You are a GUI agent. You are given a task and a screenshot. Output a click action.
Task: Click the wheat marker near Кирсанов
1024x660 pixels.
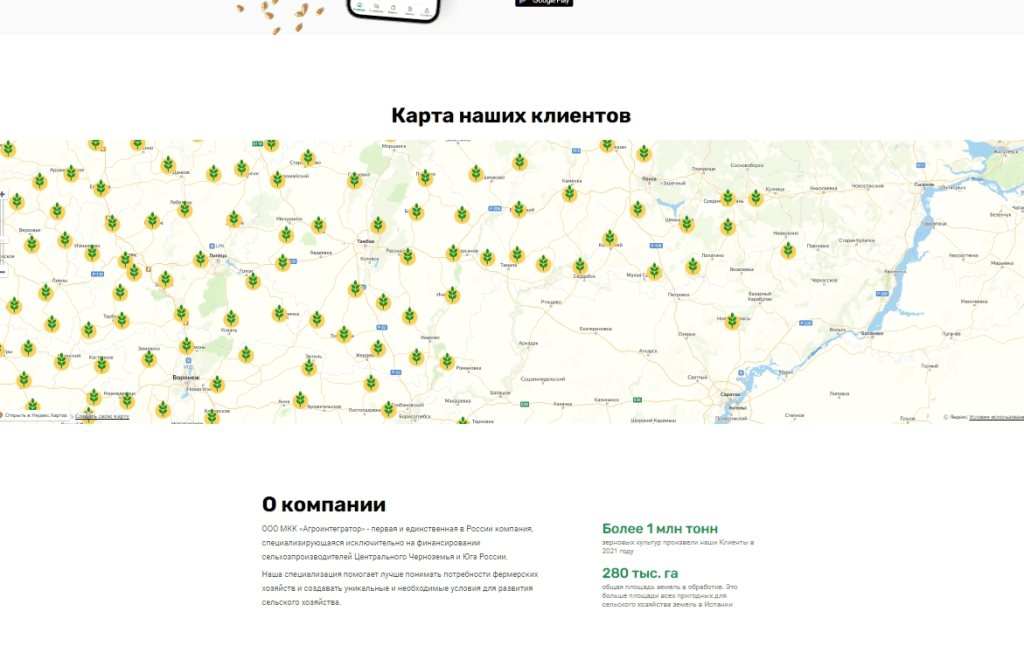point(452,253)
